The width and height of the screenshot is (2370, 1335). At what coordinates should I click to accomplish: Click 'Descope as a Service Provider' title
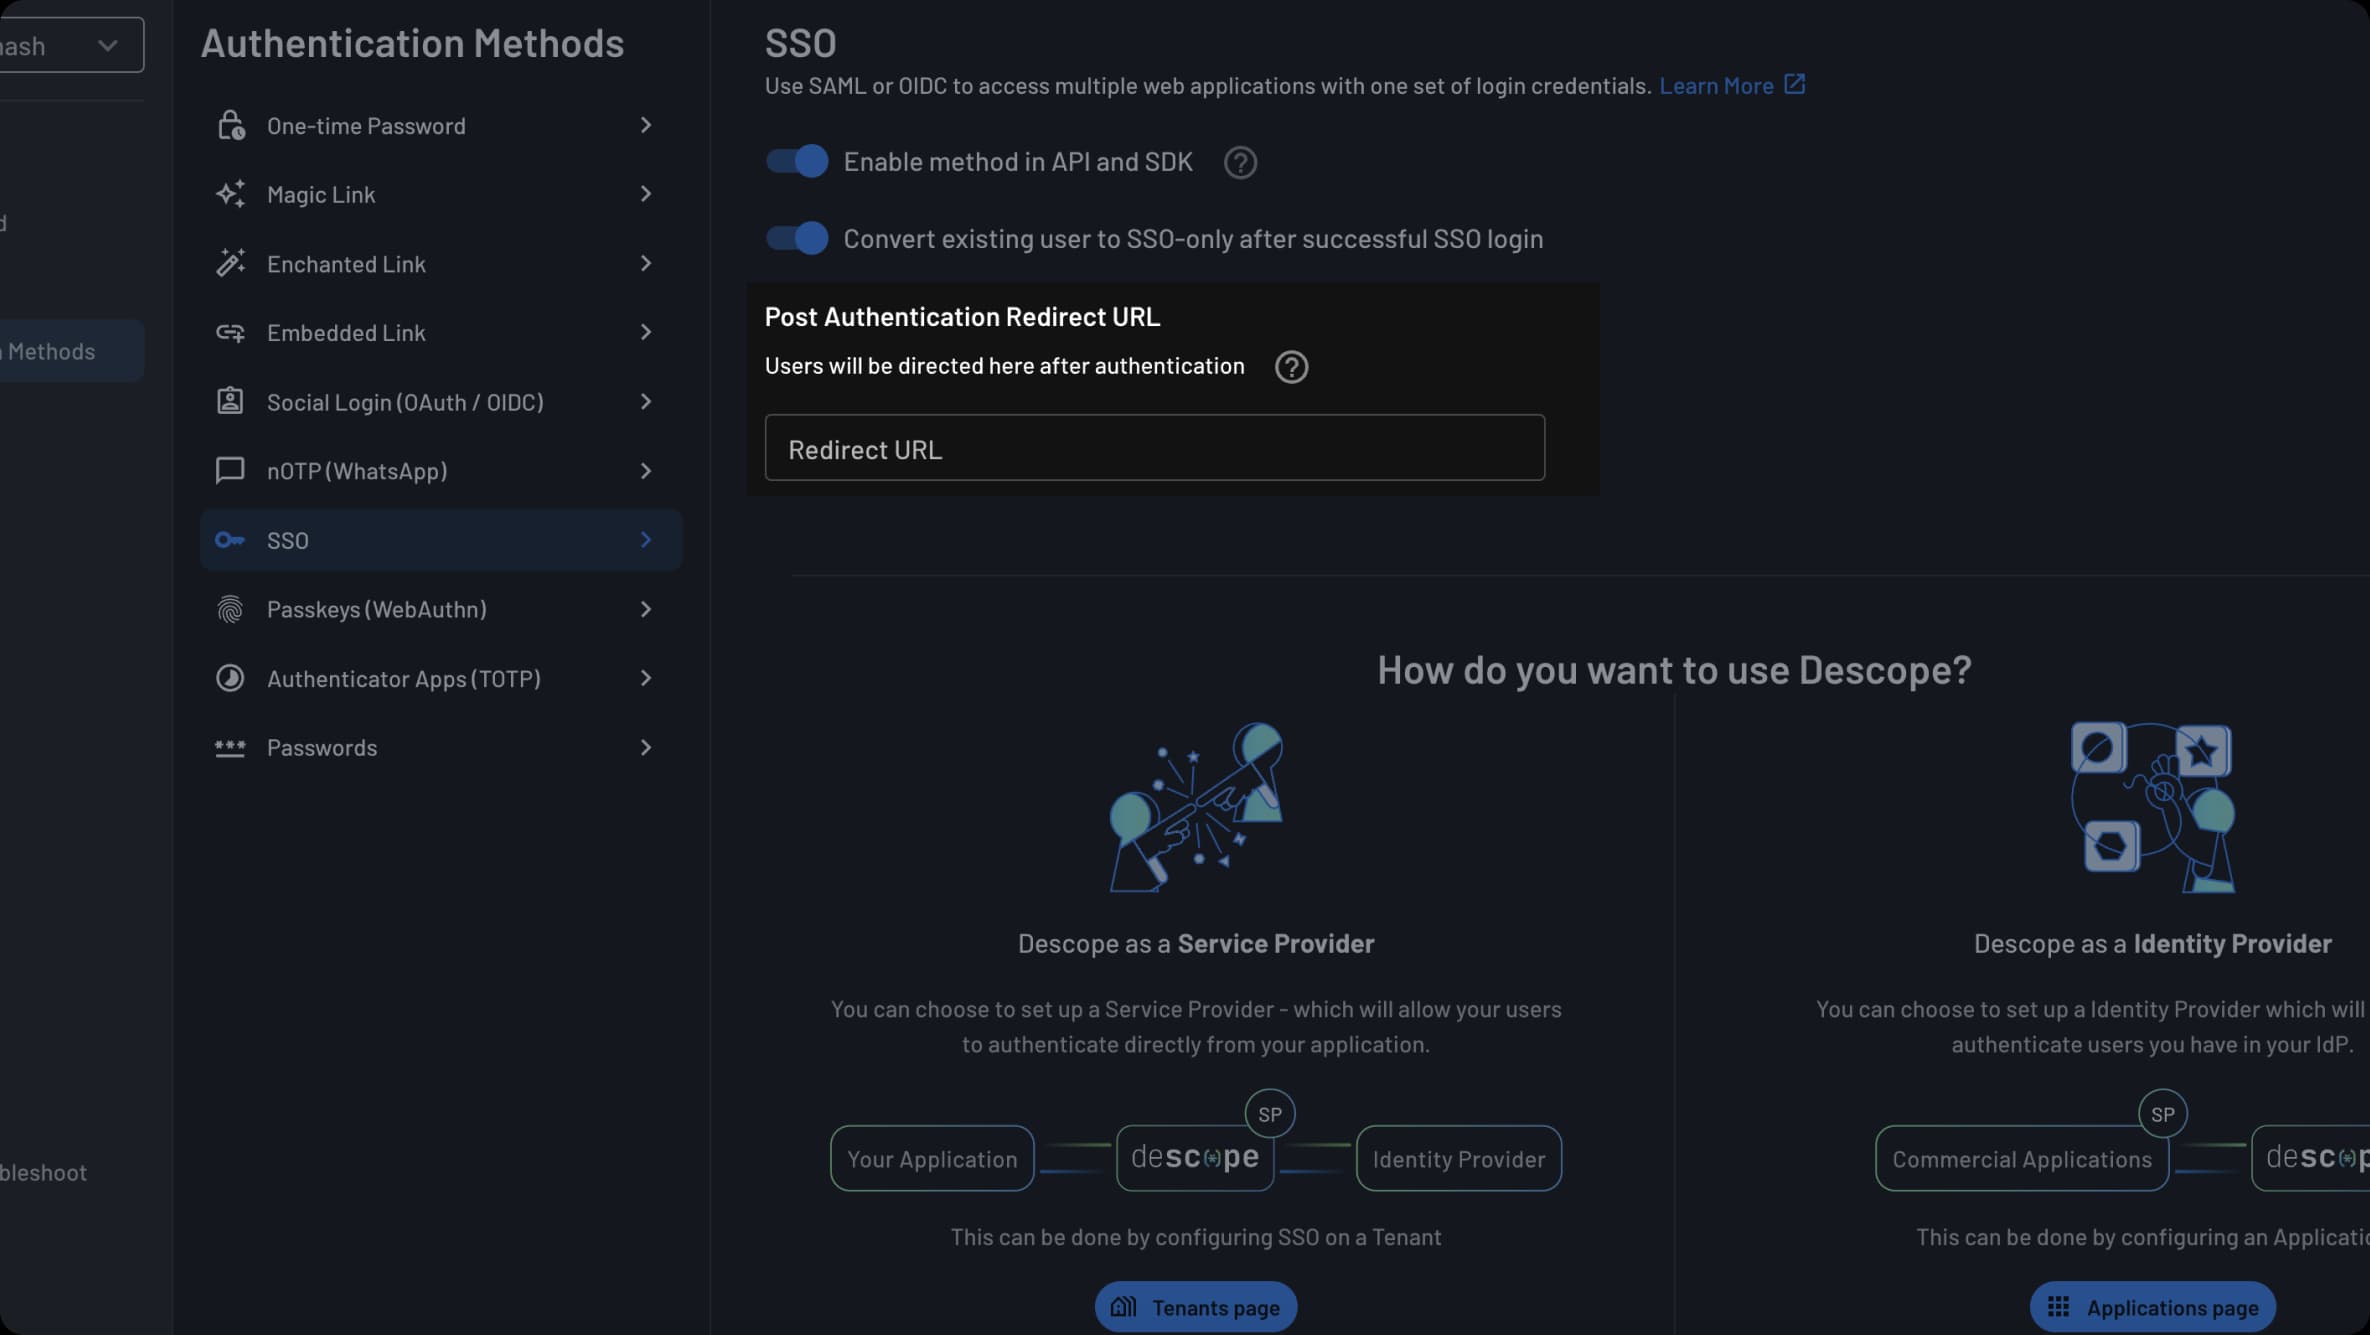point(1196,943)
